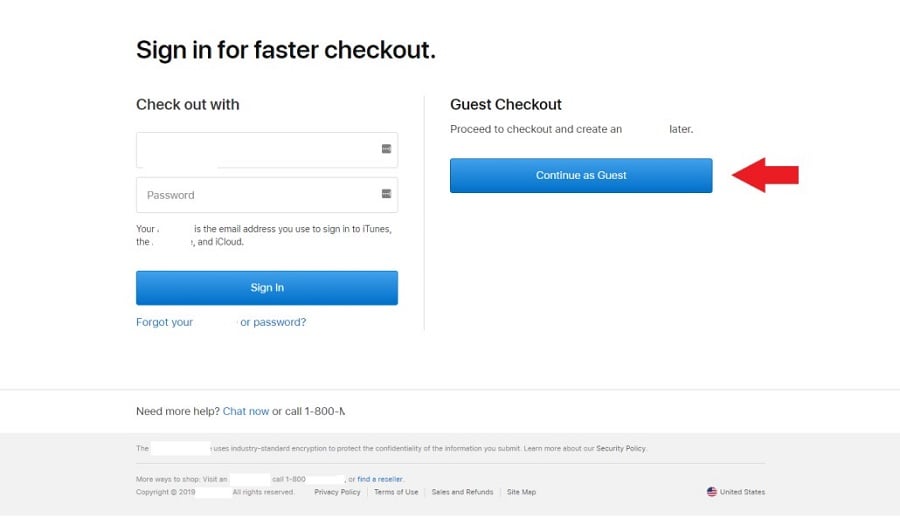The width and height of the screenshot is (900, 524).
Task: Open the Forgot your ID or password link
Action: (x=221, y=322)
